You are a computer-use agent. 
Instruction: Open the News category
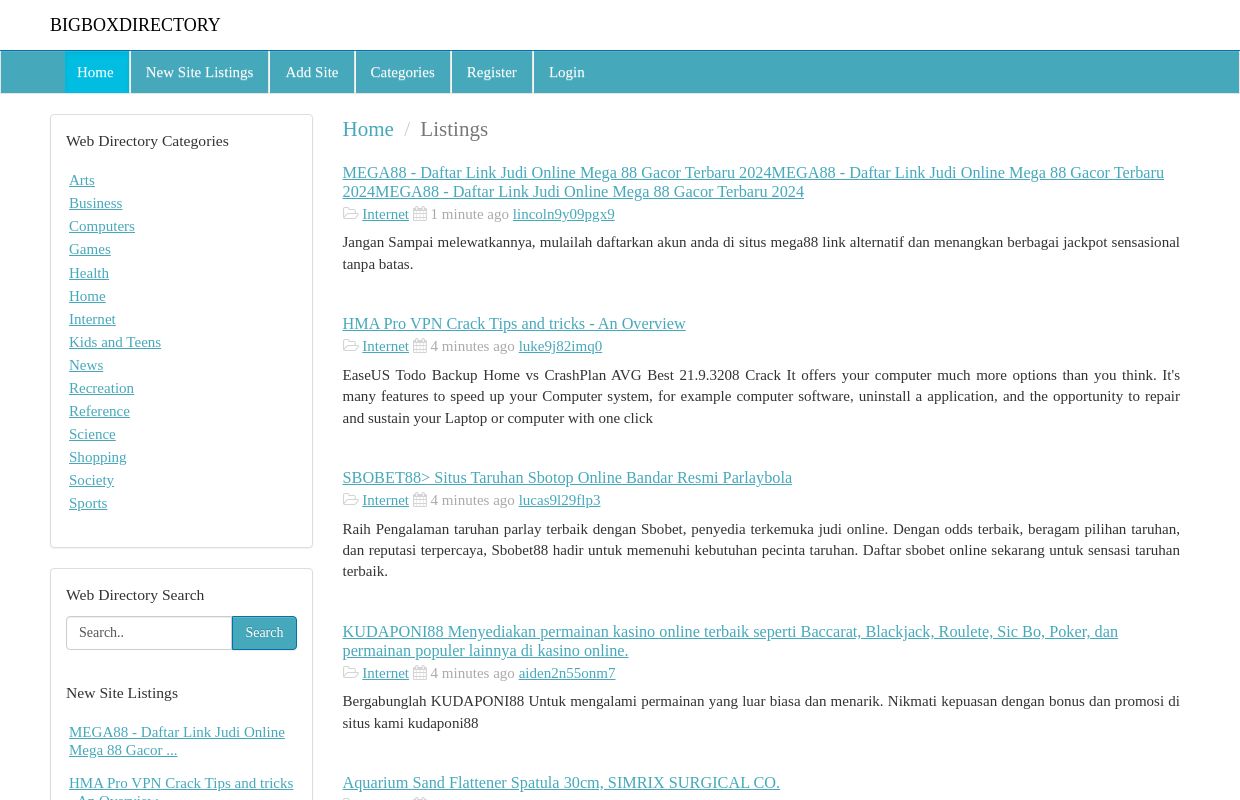point(86,365)
